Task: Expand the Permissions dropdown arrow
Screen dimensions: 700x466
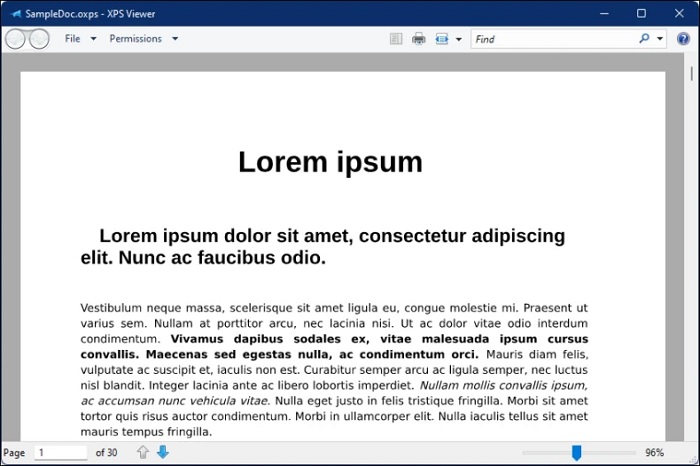Action: tap(175, 39)
